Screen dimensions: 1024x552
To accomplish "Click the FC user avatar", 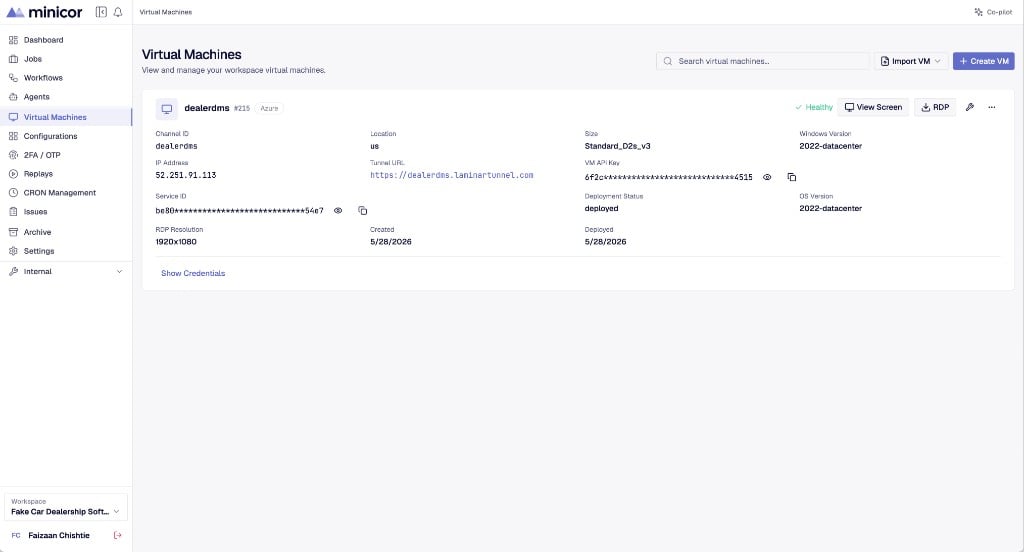I will (16, 535).
